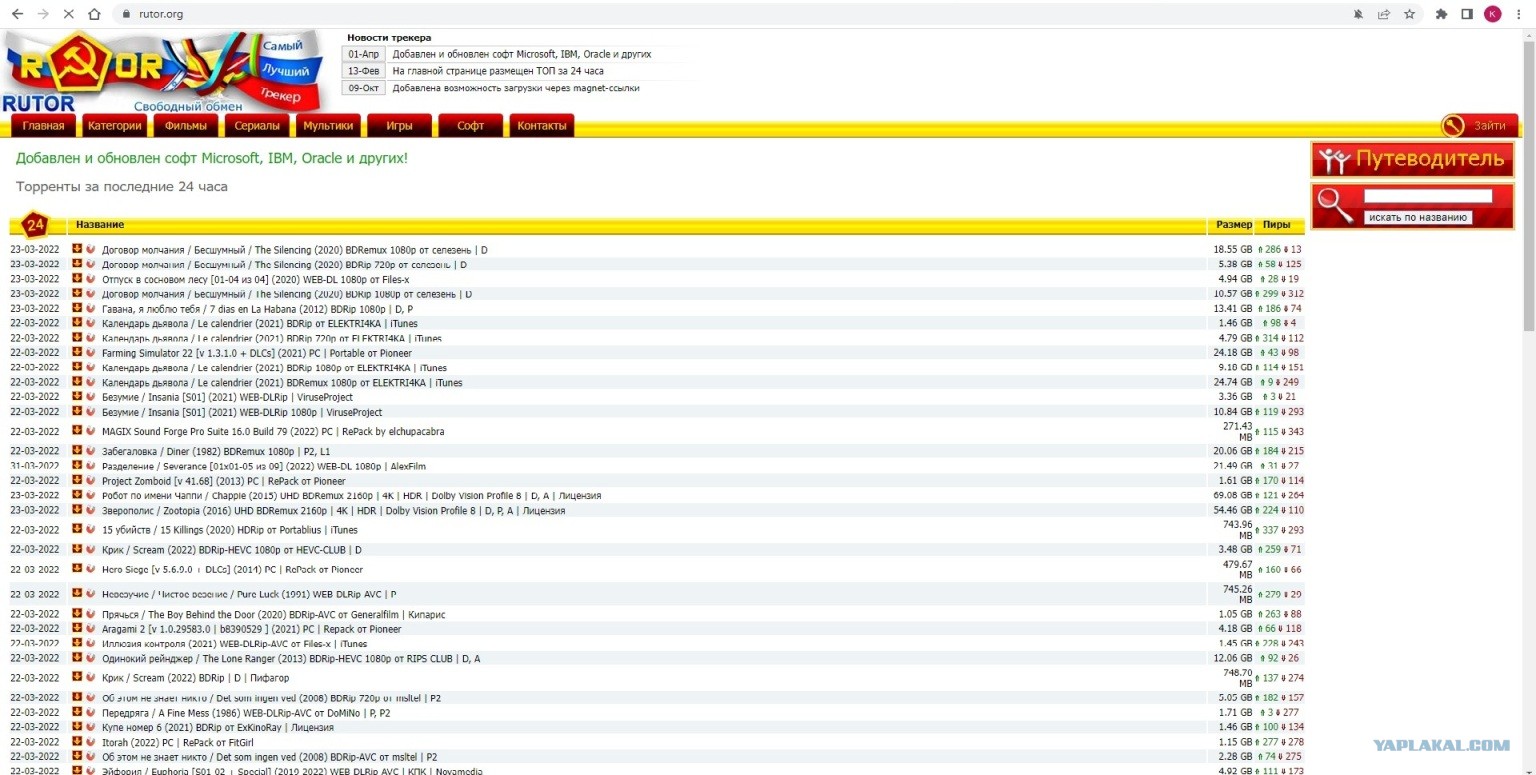
Task: Go to the Игры section
Action: tap(399, 126)
